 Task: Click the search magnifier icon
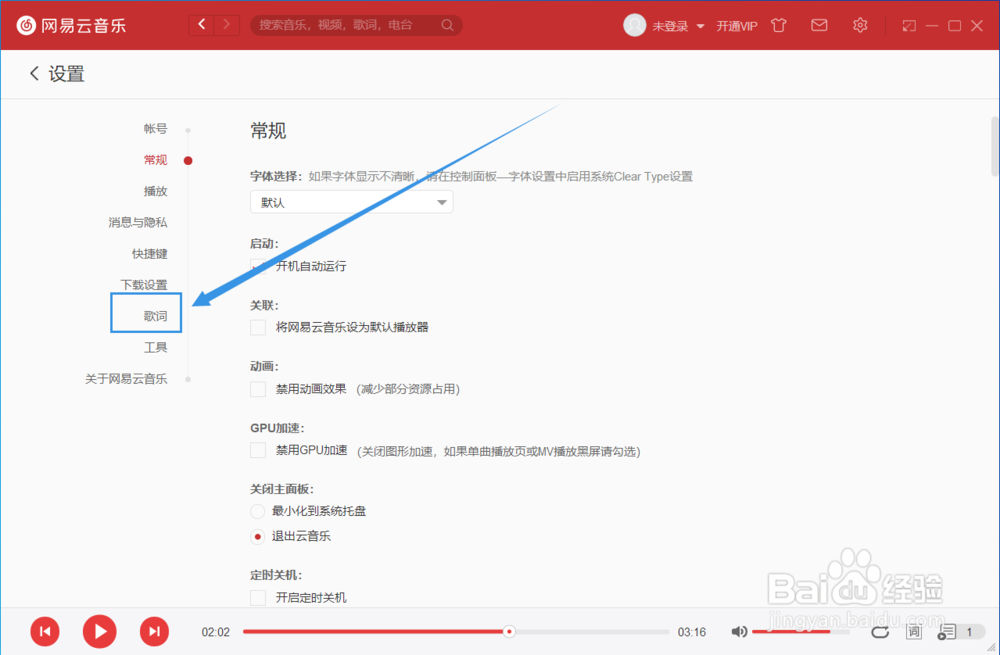[448, 25]
